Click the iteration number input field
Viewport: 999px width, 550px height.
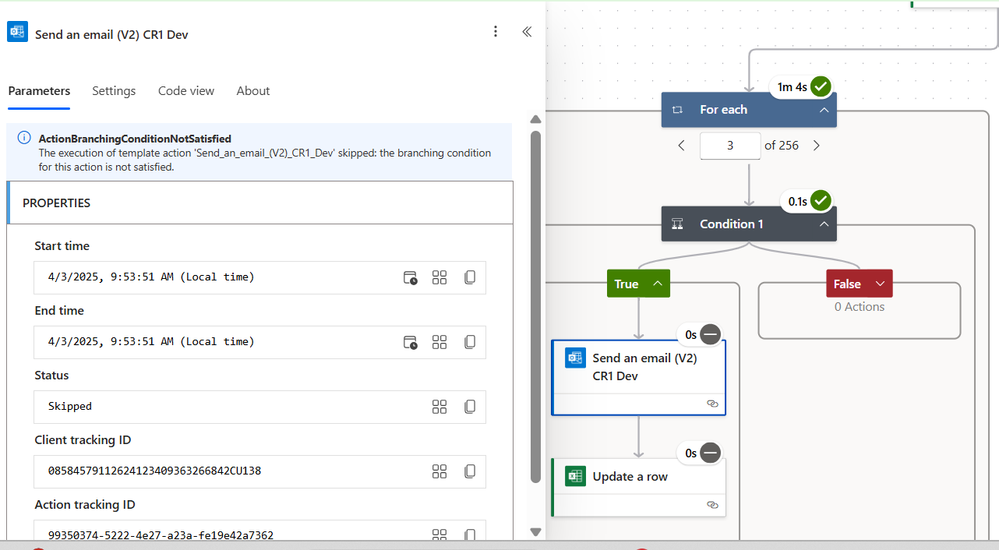(730, 145)
